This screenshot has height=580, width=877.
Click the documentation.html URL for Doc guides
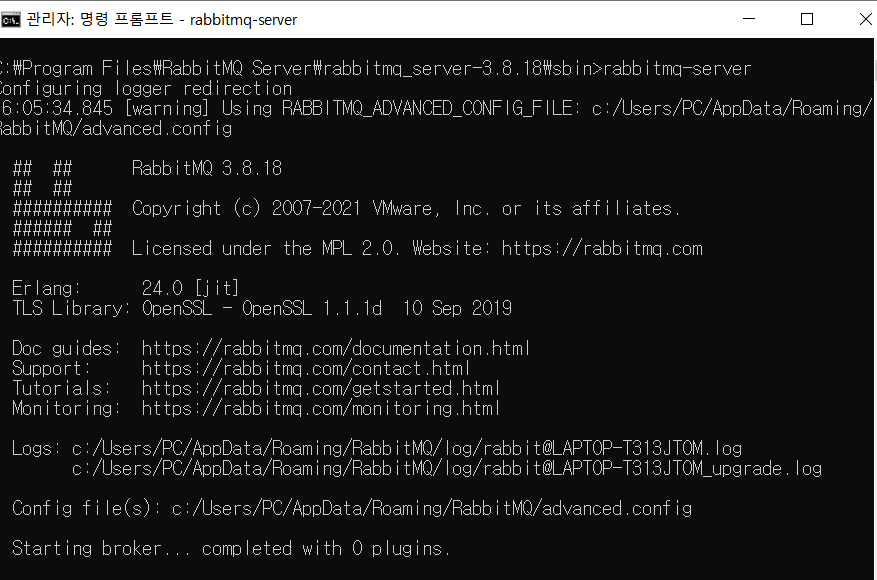(x=336, y=348)
